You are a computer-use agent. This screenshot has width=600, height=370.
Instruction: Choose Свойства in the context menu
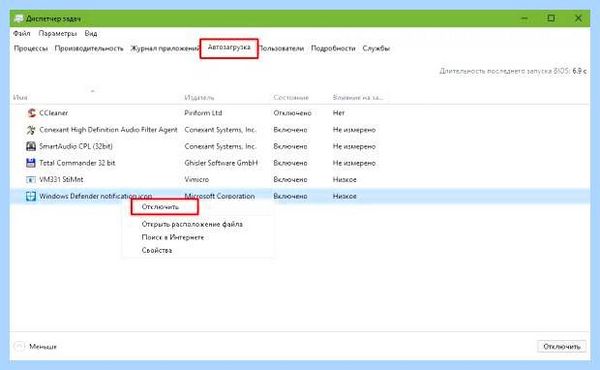point(157,250)
